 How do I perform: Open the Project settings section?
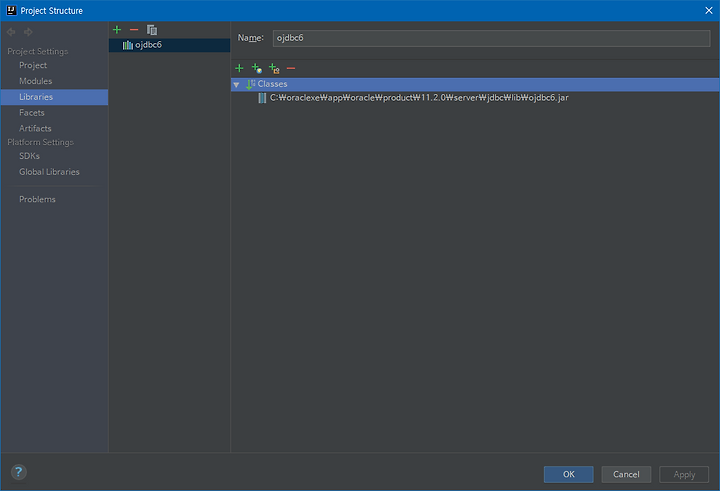(x=33, y=65)
